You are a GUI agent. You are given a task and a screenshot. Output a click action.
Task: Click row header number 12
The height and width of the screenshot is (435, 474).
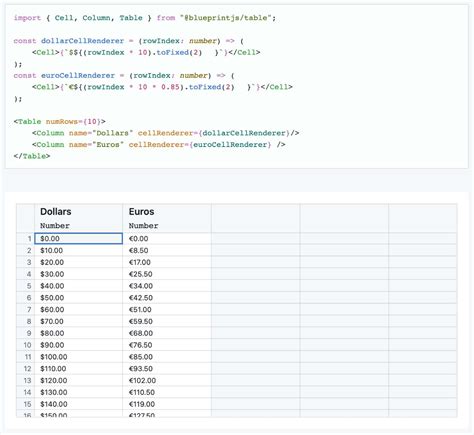(25, 369)
